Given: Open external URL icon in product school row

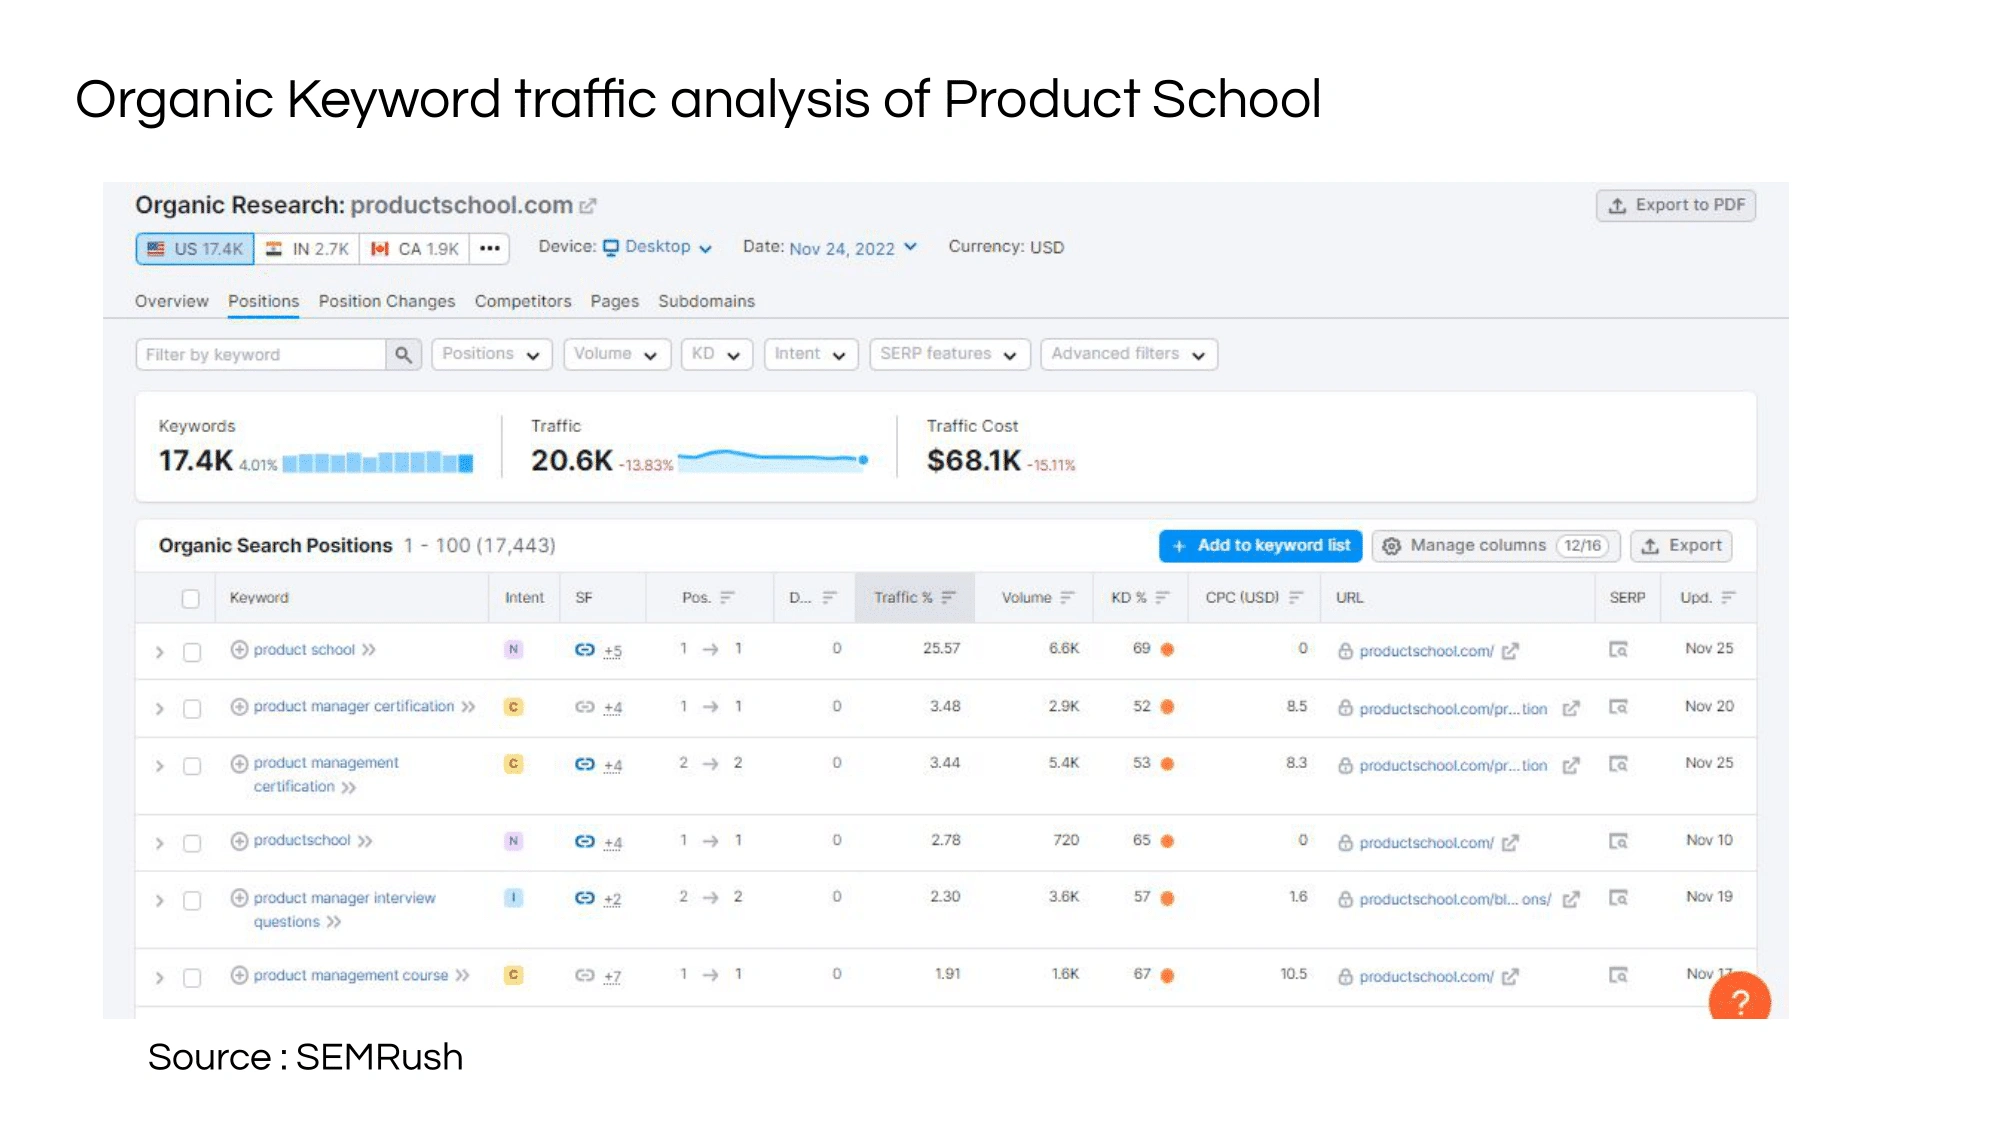Looking at the screenshot, I should pyautogui.click(x=1510, y=651).
